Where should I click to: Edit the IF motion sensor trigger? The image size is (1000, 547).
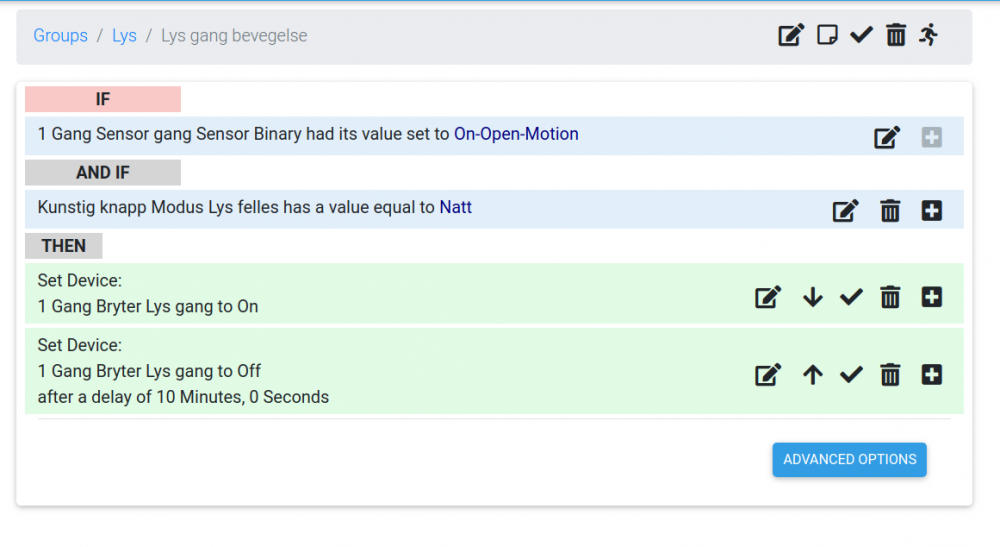887,138
